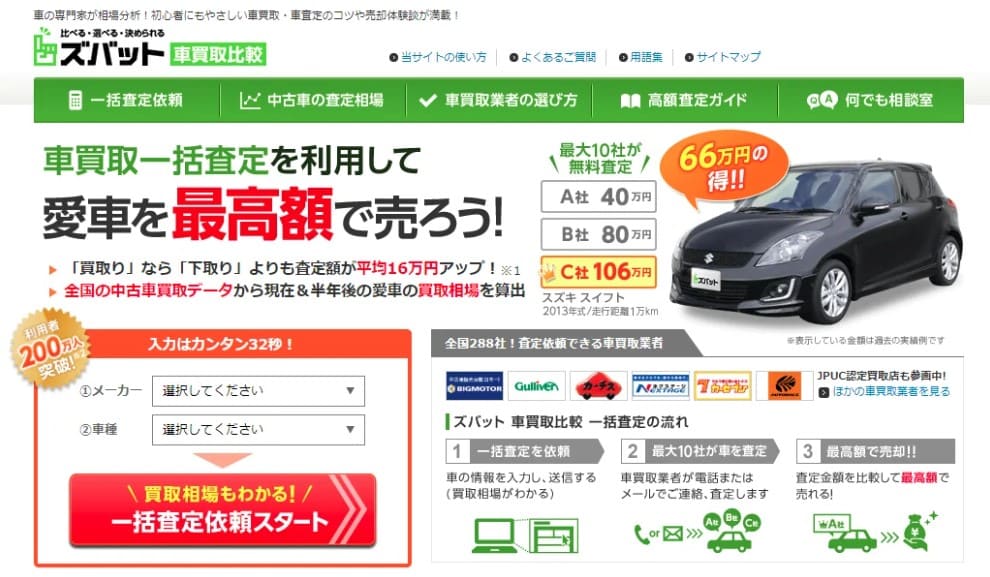The width and height of the screenshot is (990, 577).
Task: Click the laptop icon under step 1
Action: point(495,535)
